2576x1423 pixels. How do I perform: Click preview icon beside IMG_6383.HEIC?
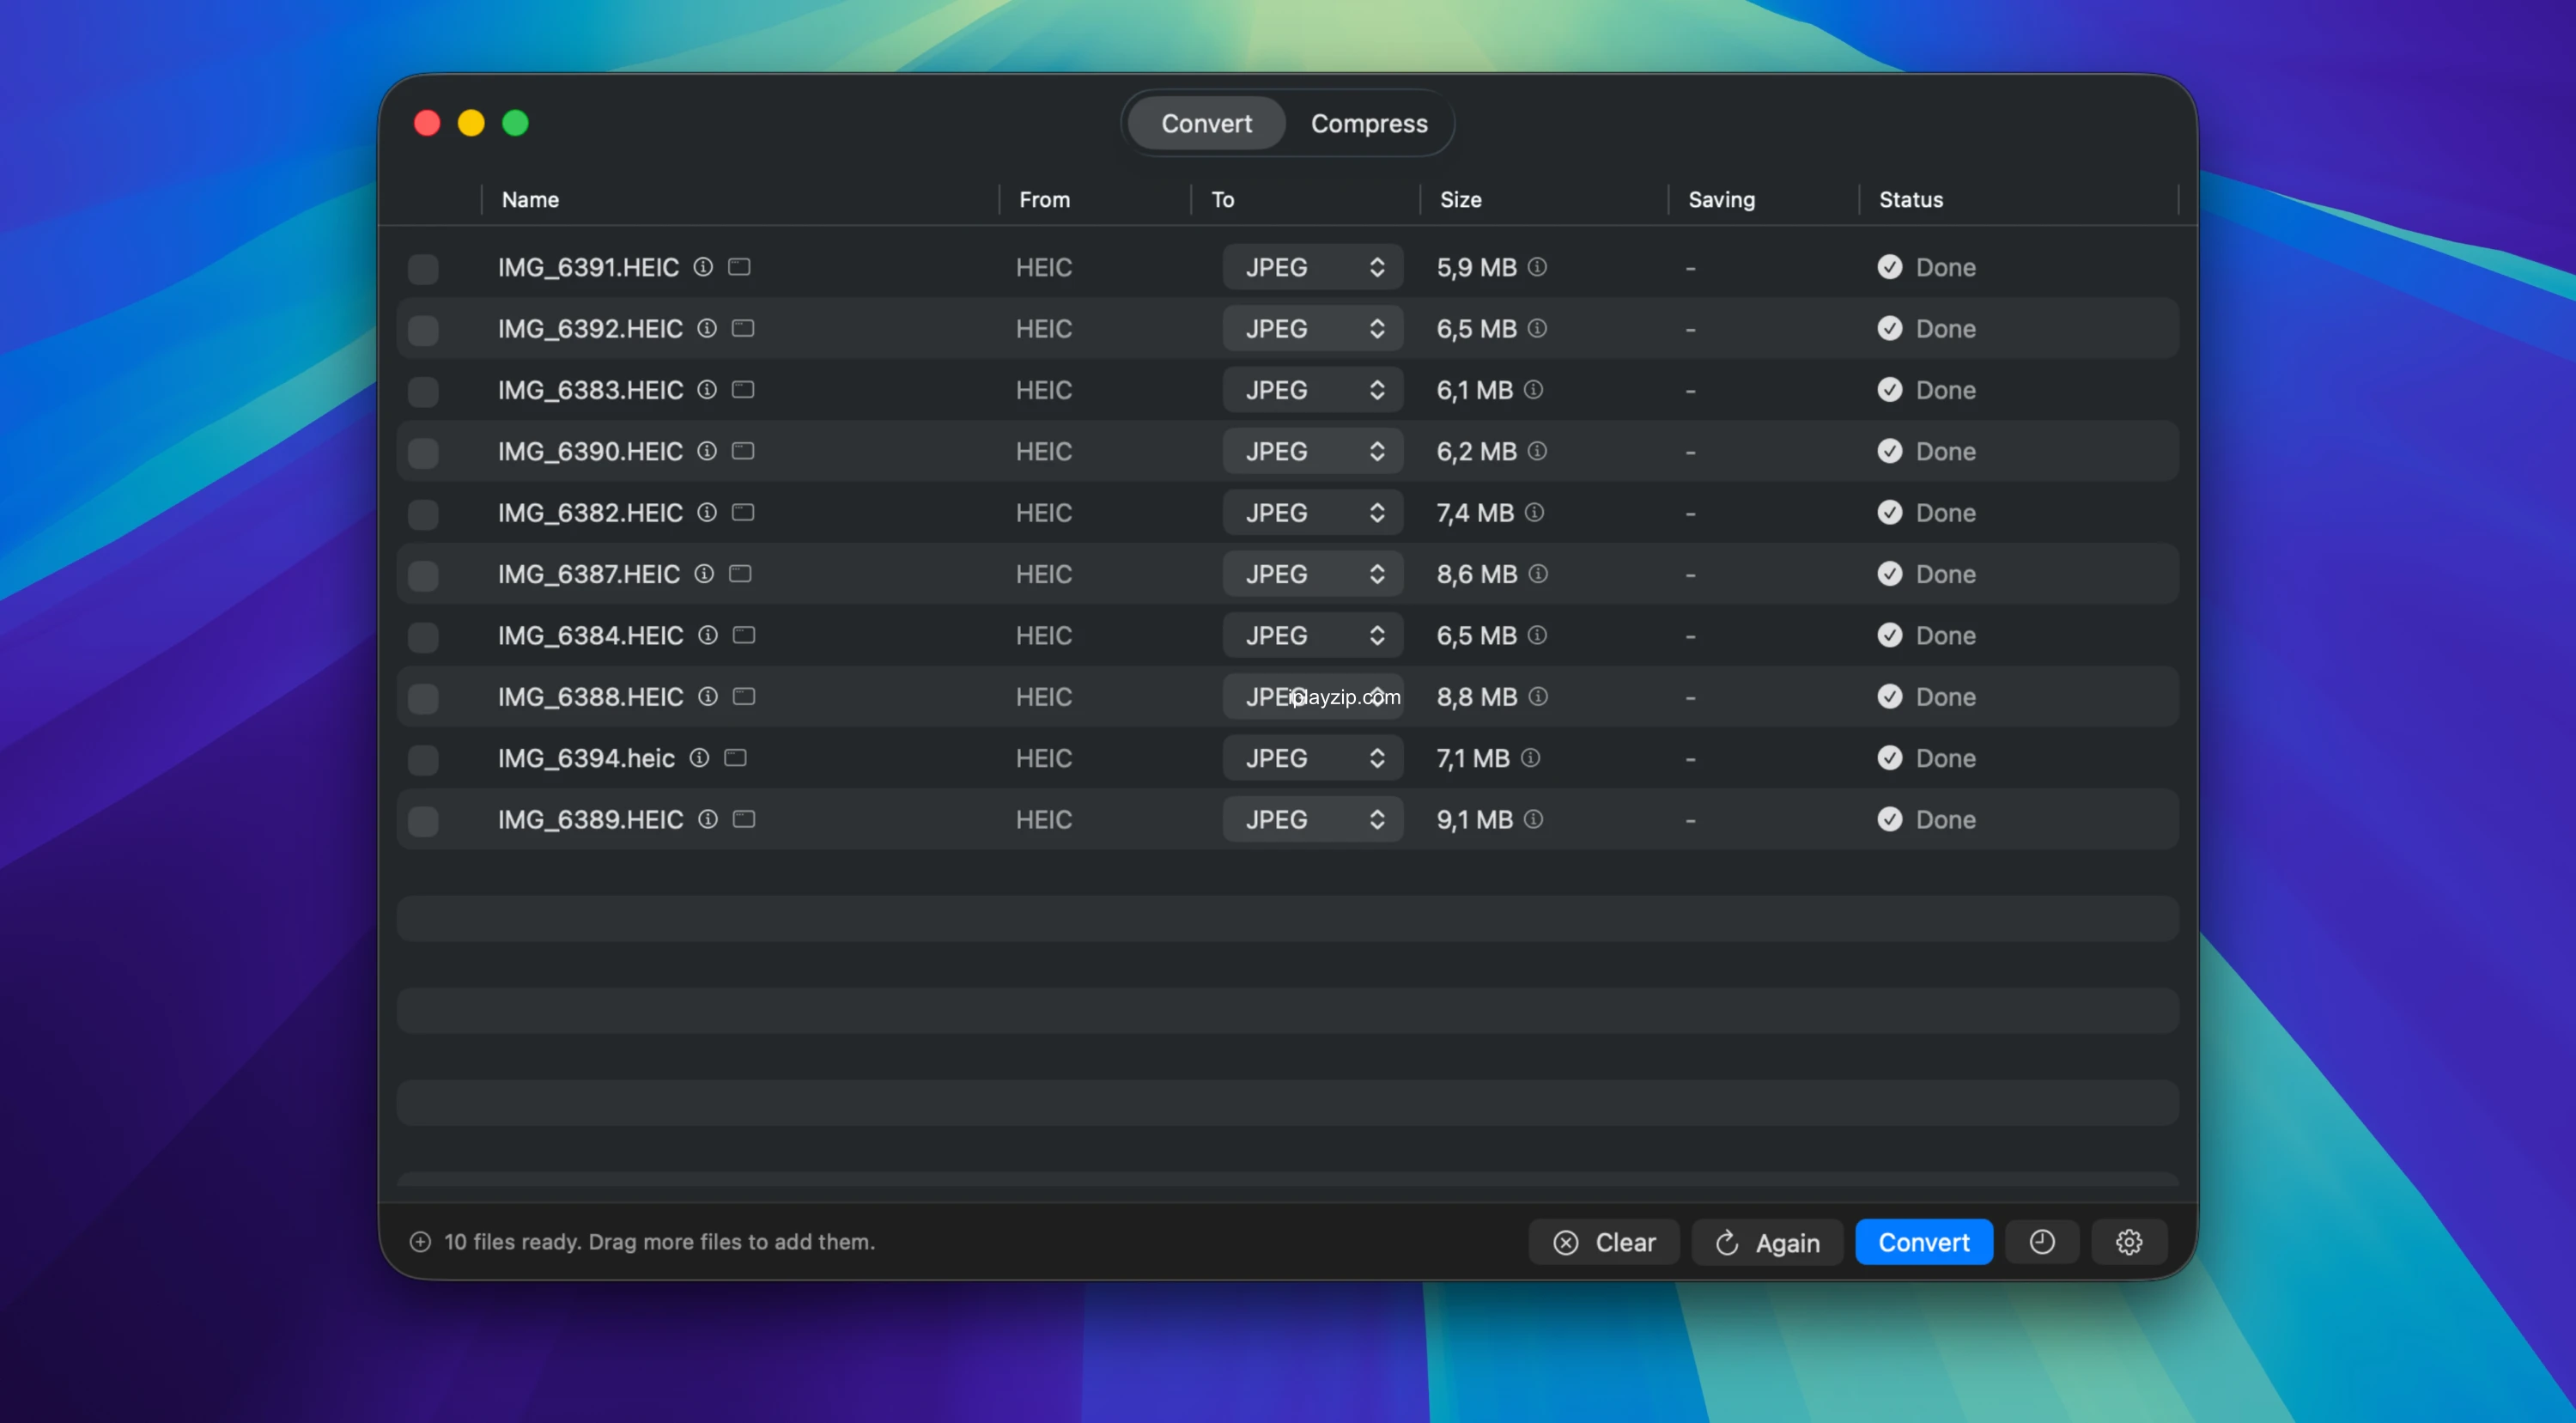tap(743, 390)
